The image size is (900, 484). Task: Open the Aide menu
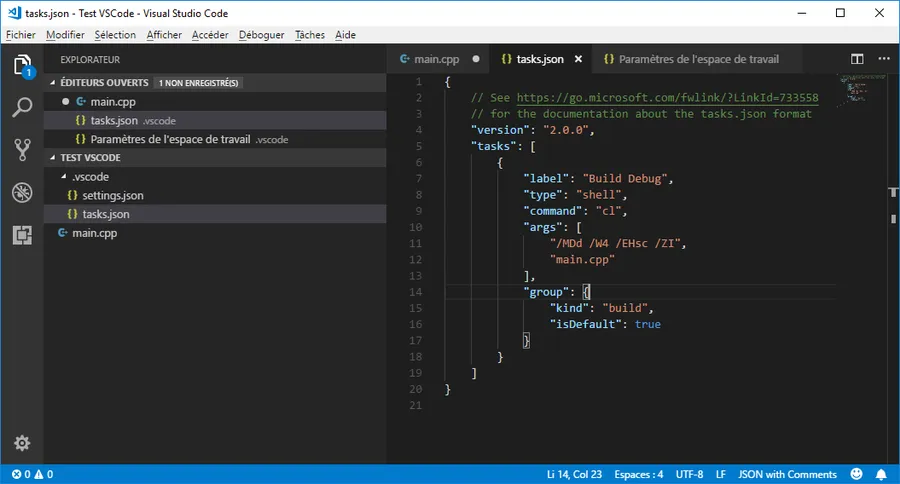coord(345,35)
